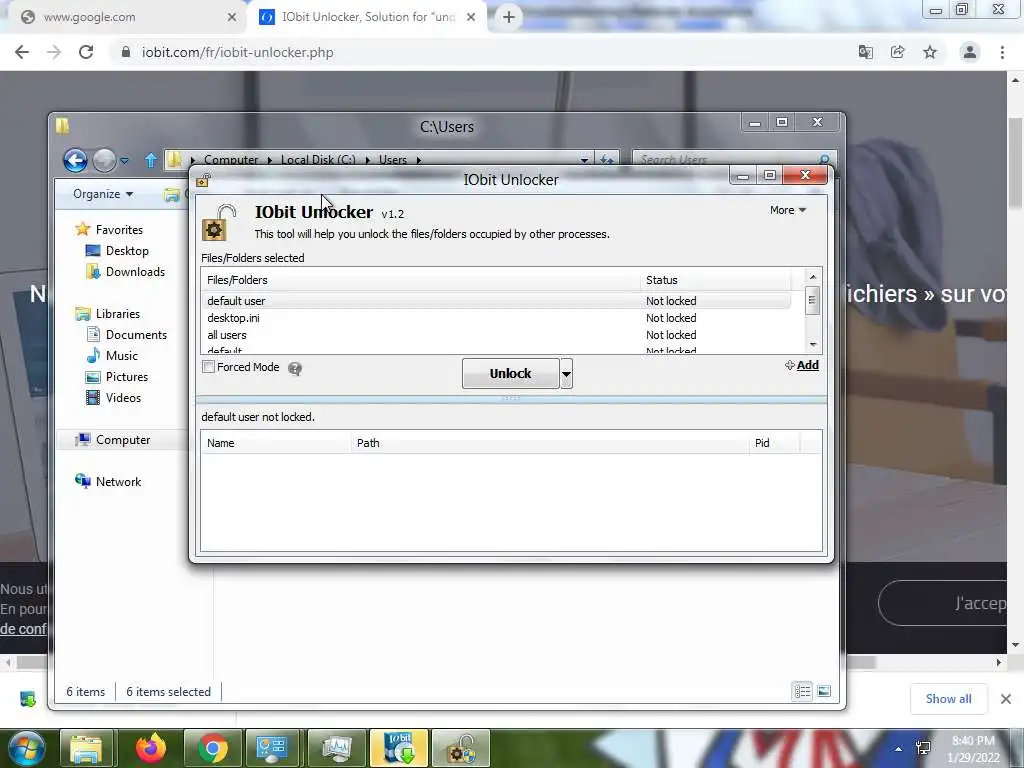Click the Forward arrow in Explorer window

point(104,160)
